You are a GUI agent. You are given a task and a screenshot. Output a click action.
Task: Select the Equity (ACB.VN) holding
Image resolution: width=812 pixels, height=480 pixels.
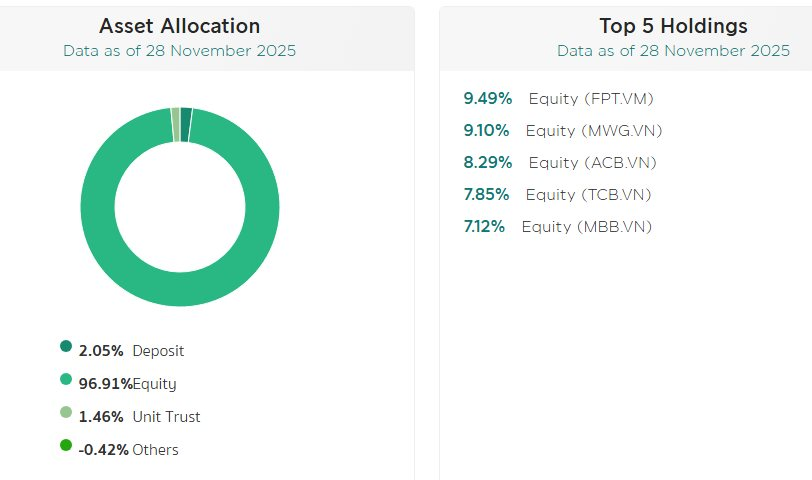[592, 162]
